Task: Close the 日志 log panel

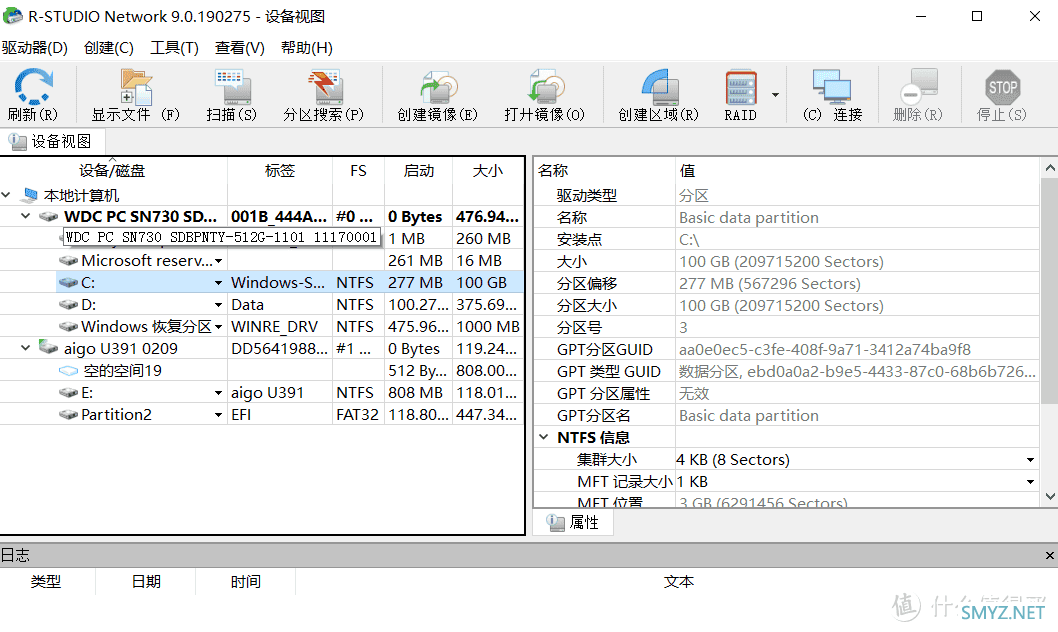Action: [1049, 556]
